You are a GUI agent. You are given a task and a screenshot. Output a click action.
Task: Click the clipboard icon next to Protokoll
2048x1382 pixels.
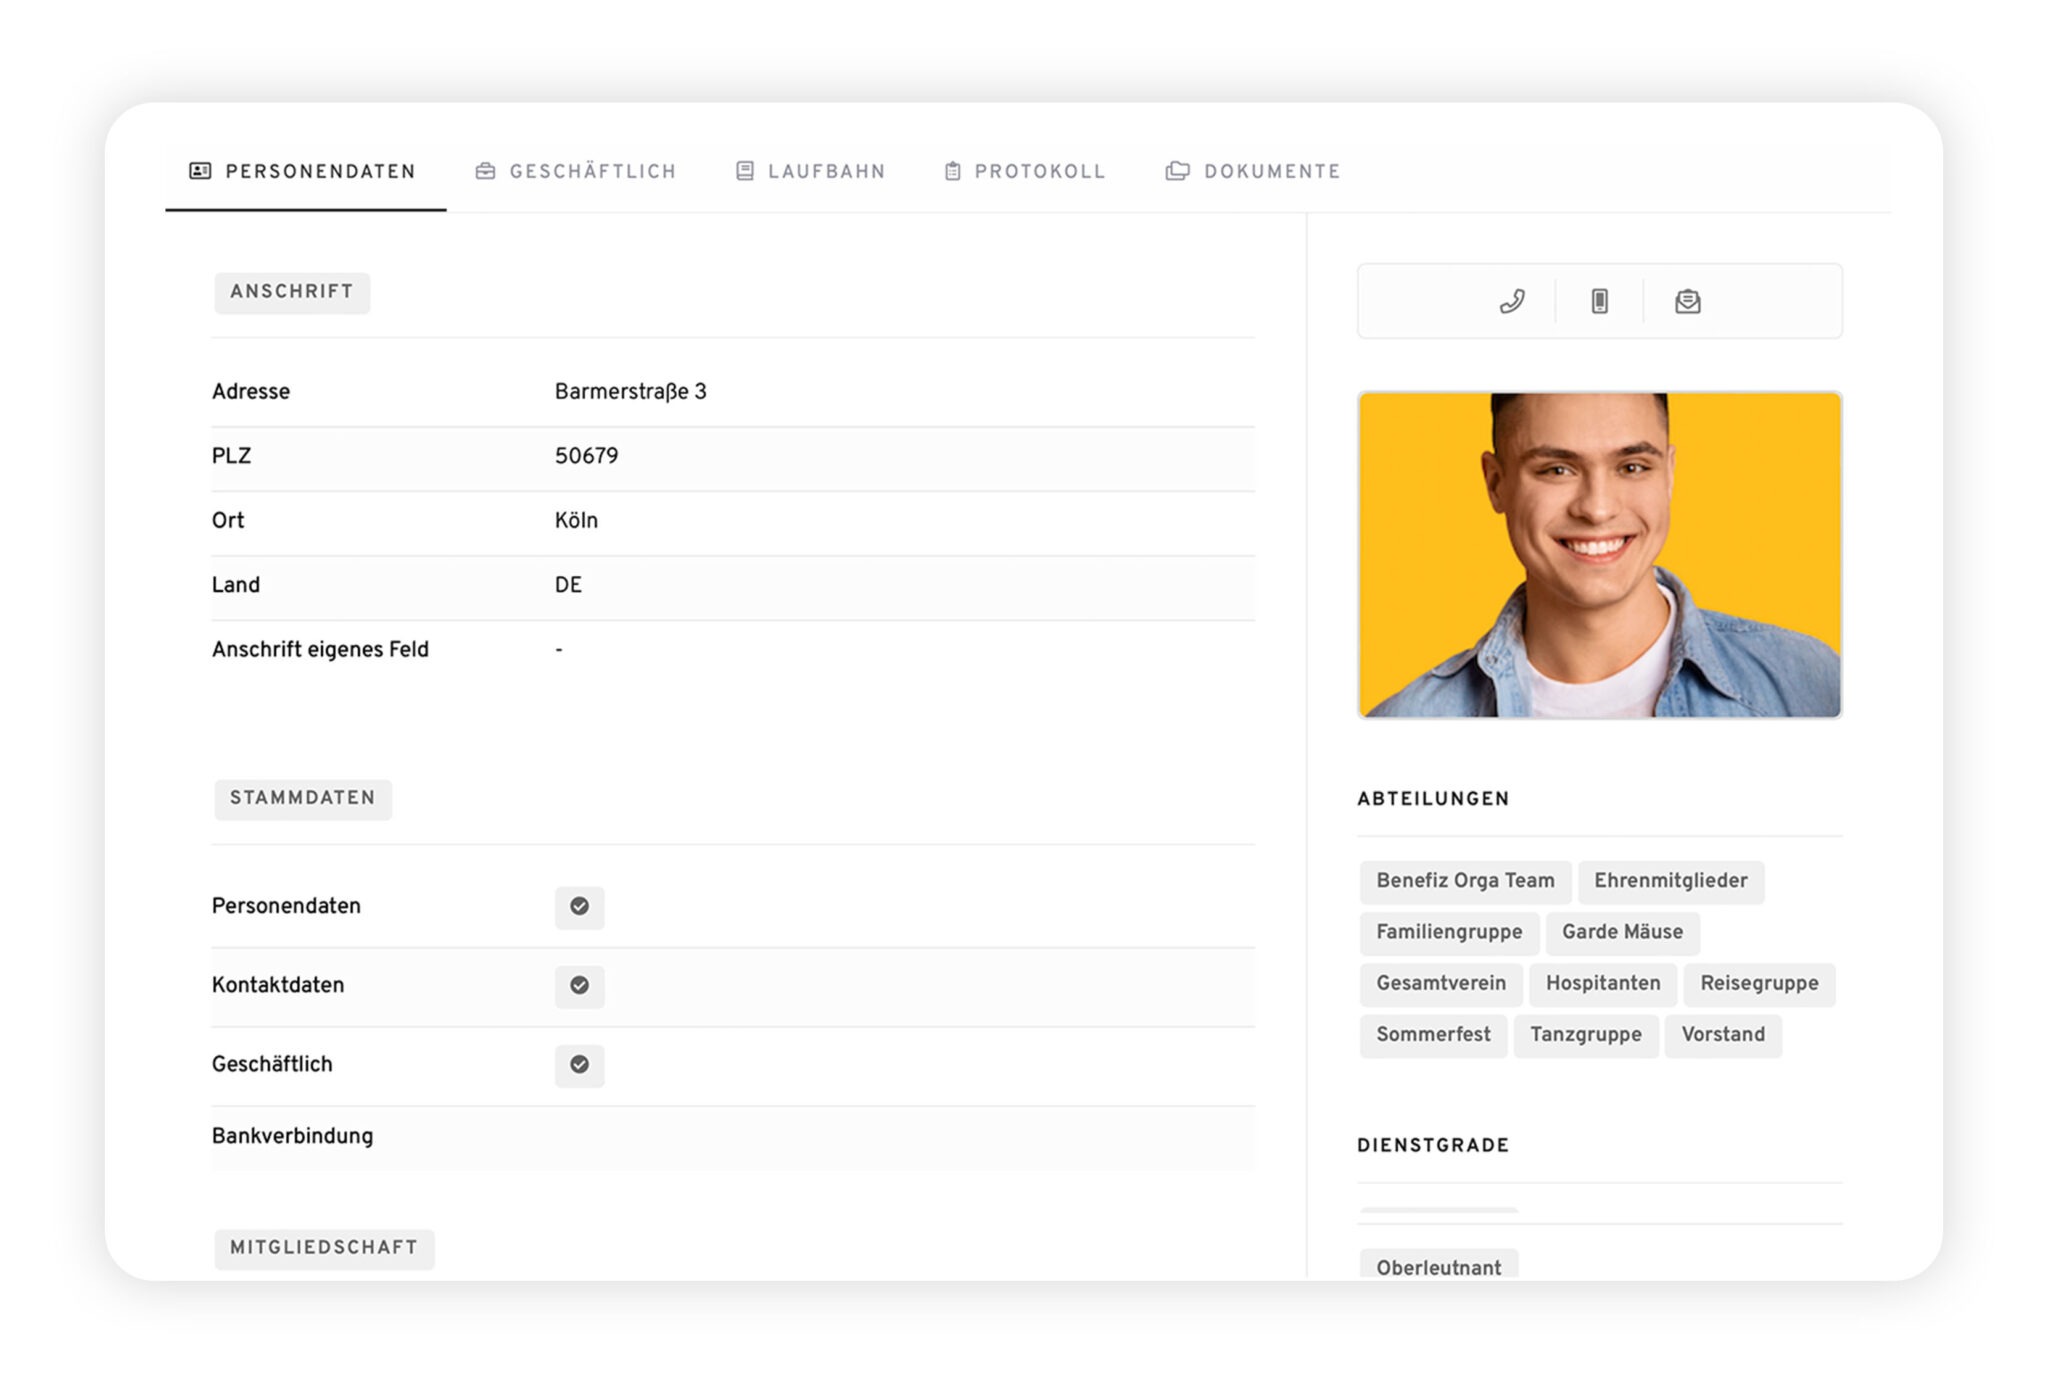[951, 170]
